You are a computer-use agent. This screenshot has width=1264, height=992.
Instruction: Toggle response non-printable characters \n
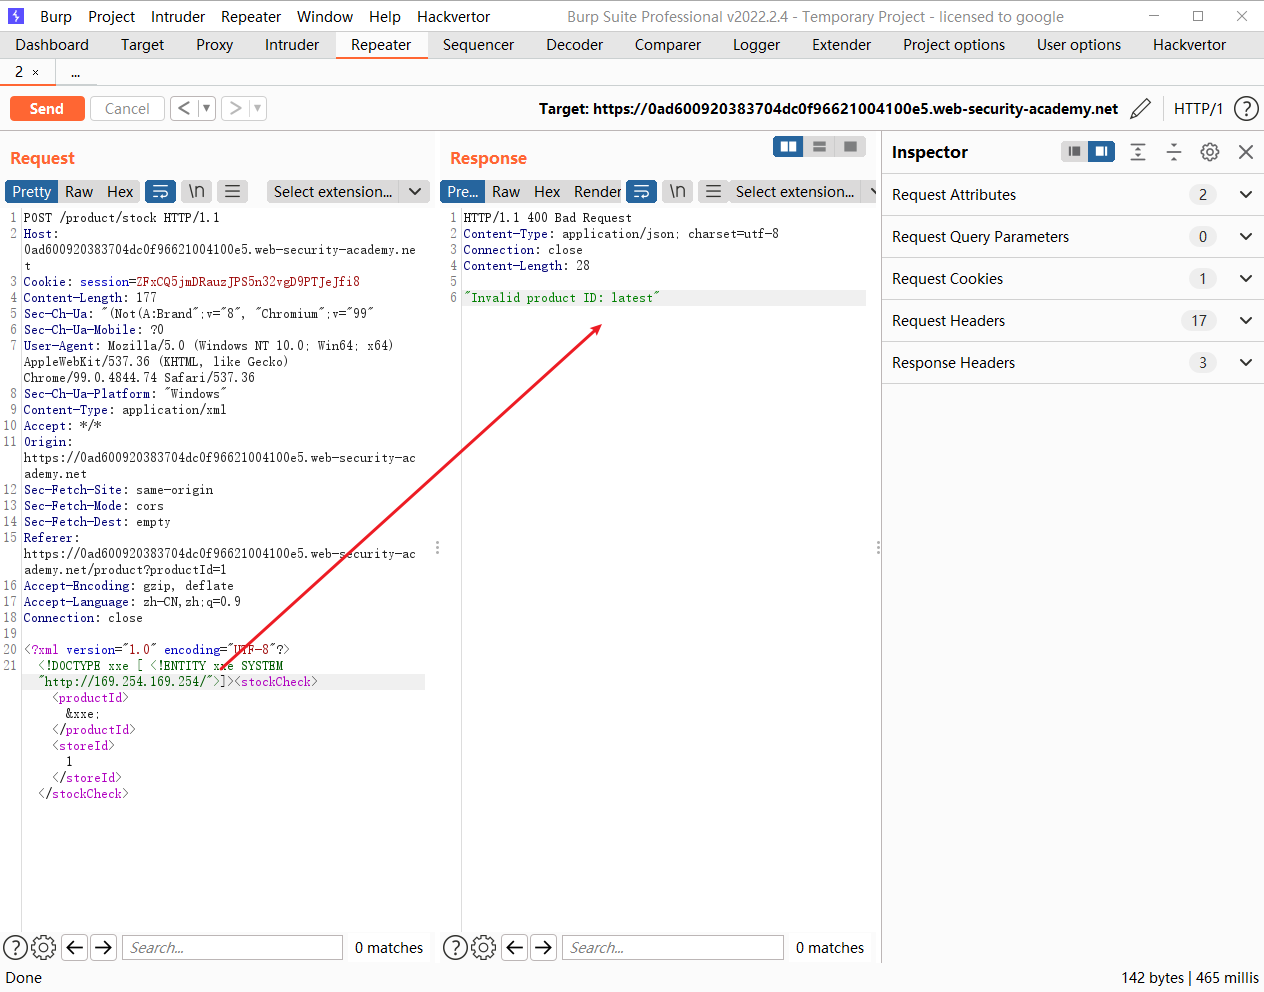(x=677, y=191)
